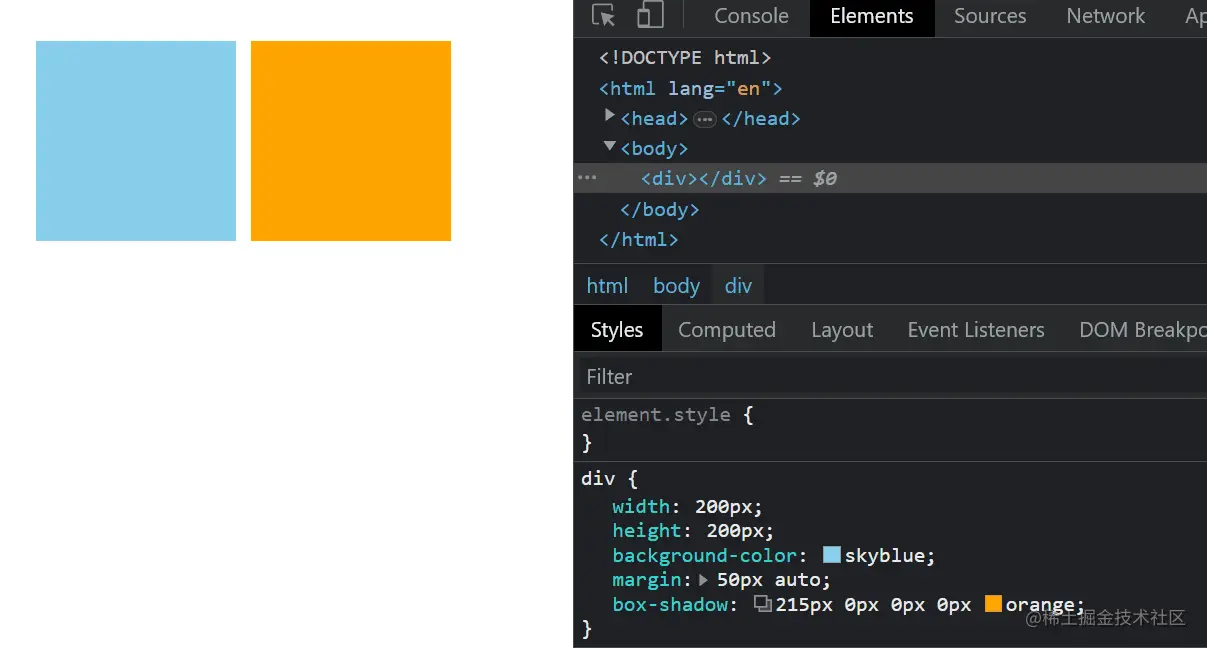
Task: Select the div node in the DOM tree
Action: click(667, 178)
